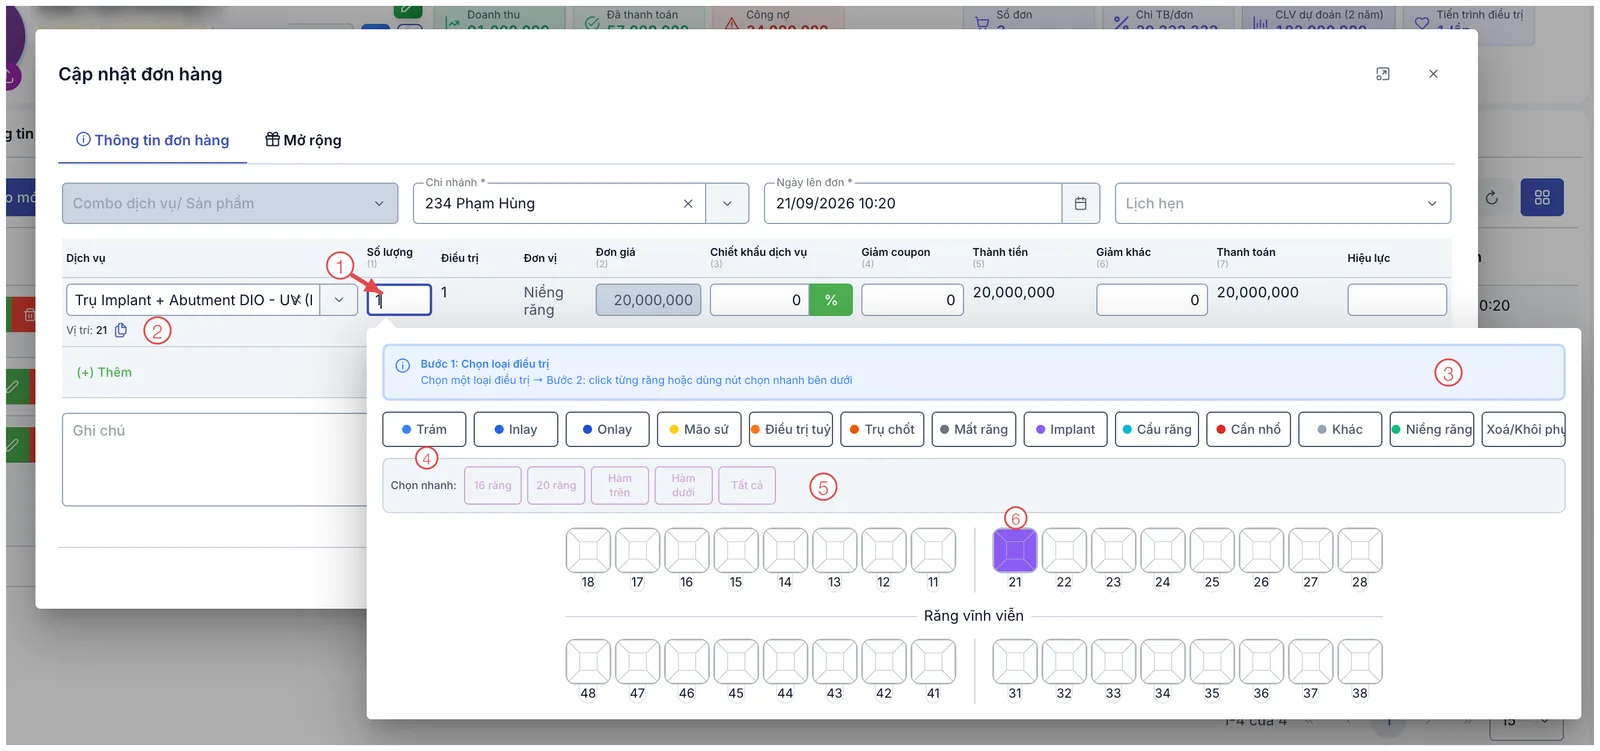Expand the Trụ Implant service dropdown
Screen dimensions: 1600x751
coord(339,300)
